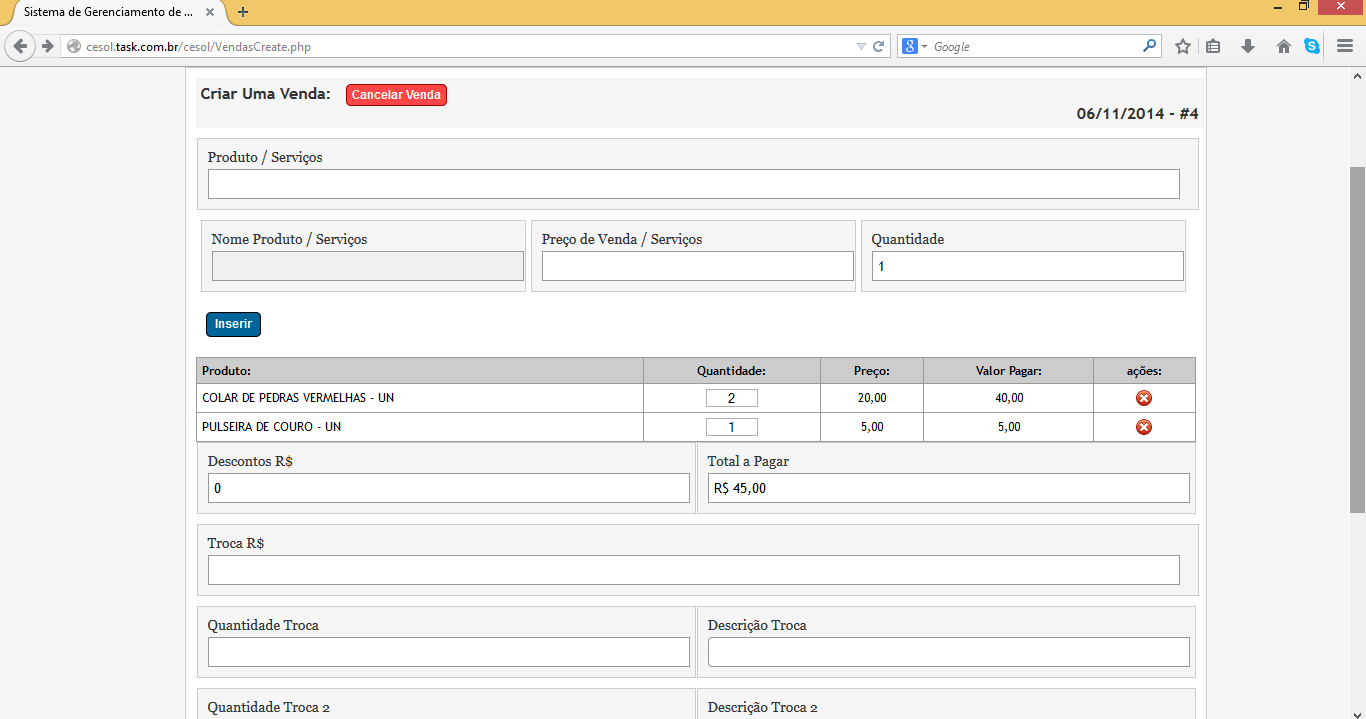The image size is (1366, 719).
Task: Open the Firefox hamburger menu
Action: [x=1345, y=46]
